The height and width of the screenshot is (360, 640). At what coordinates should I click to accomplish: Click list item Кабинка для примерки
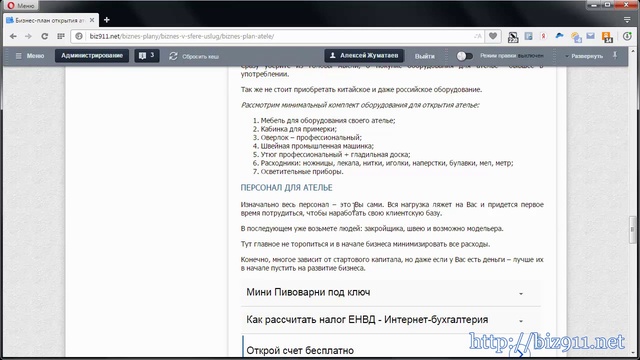point(298,129)
